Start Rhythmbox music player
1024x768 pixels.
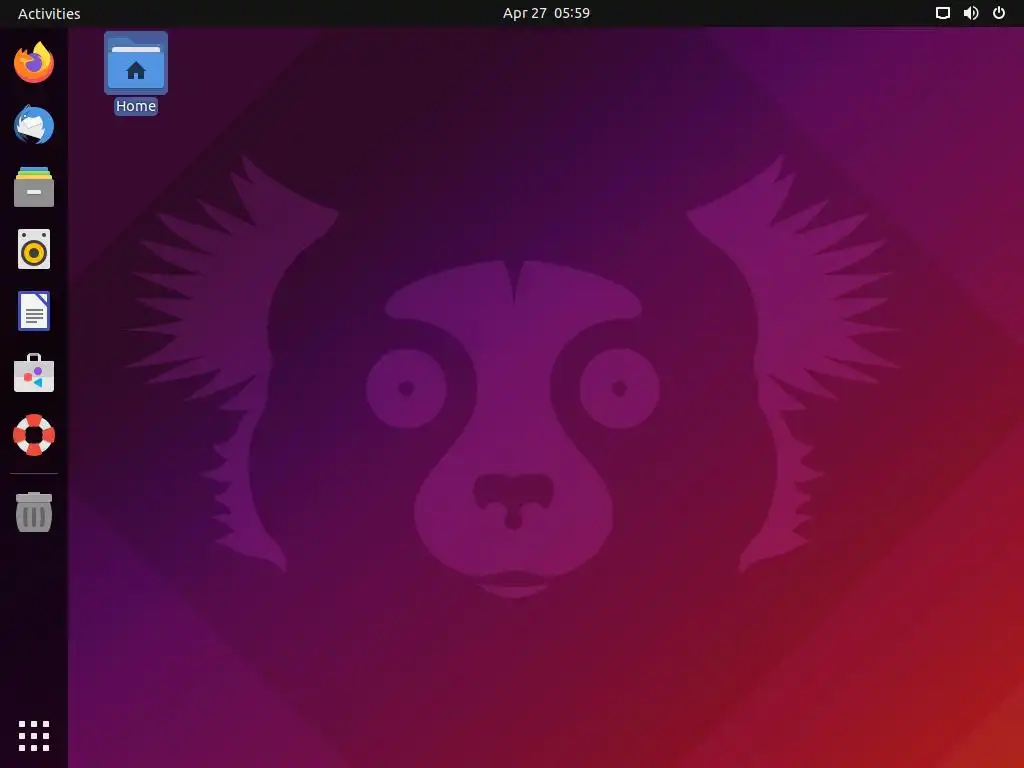(34, 249)
